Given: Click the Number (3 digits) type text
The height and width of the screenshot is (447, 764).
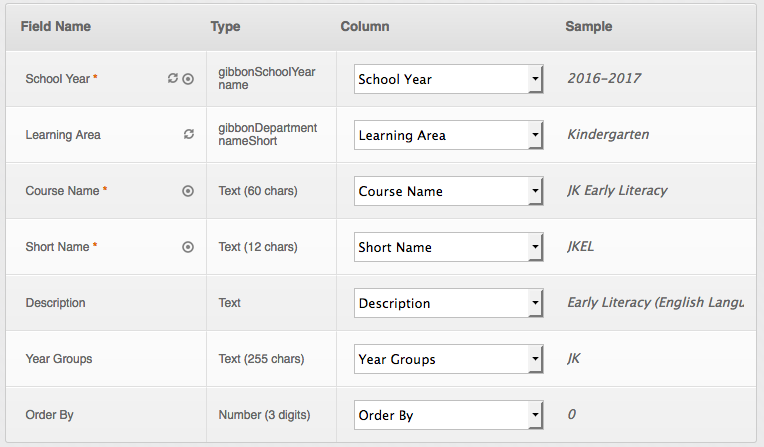Looking at the screenshot, I should [261, 415].
